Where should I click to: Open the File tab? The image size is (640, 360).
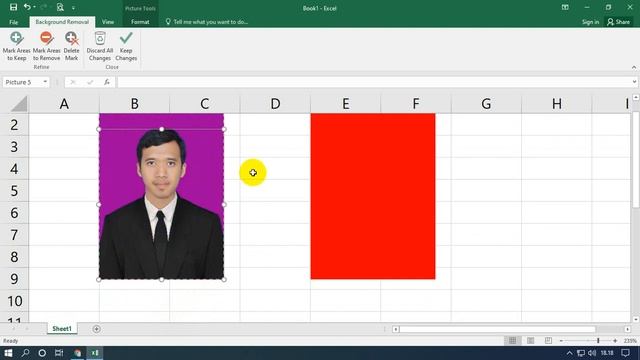(13, 22)
